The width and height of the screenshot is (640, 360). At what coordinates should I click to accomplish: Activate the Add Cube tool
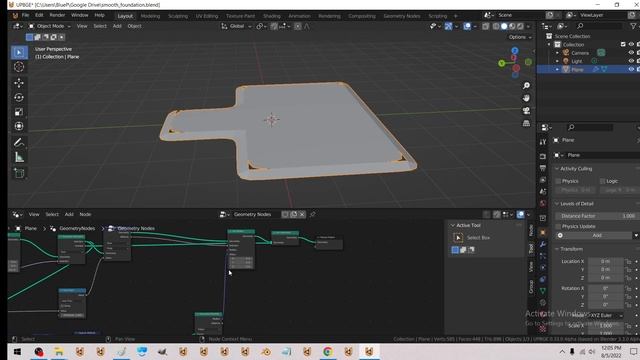pos(19,173)
